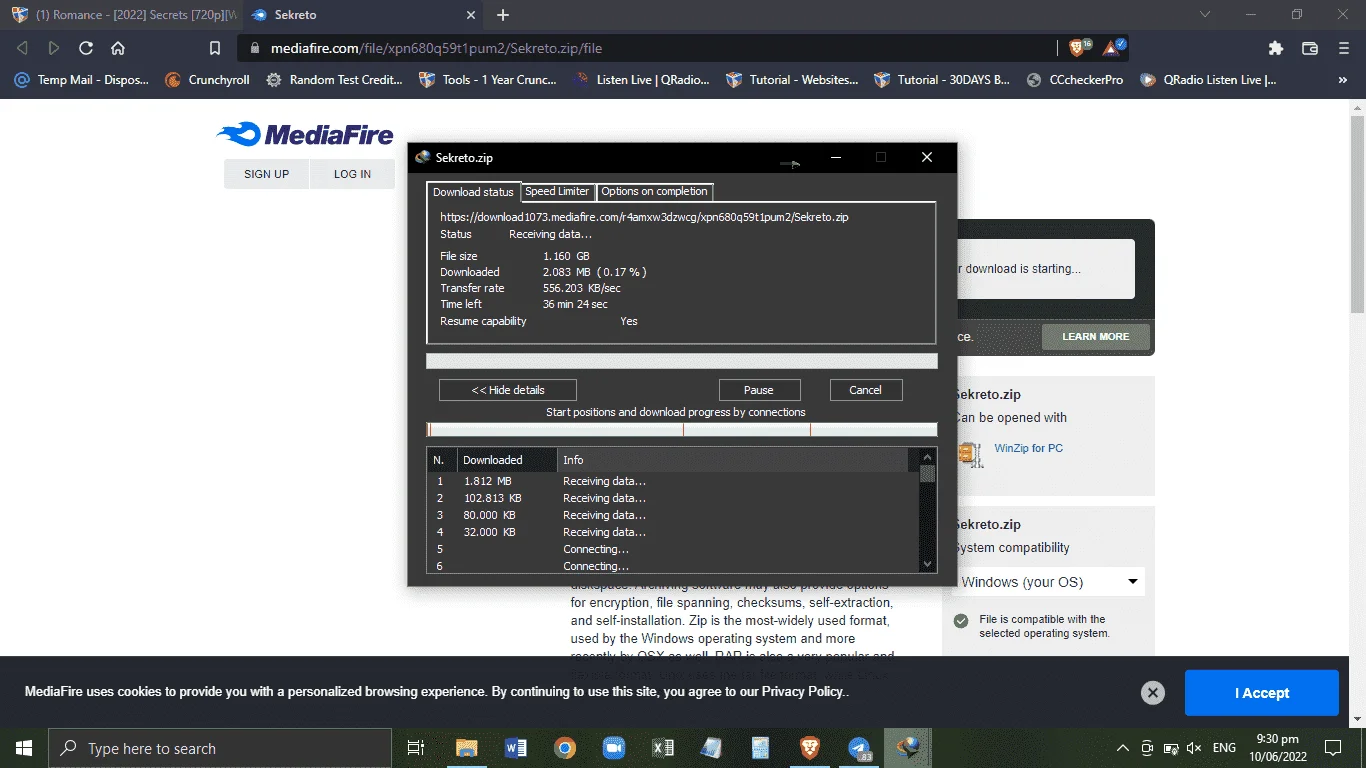Bookmark this page with the bookmark icon

pos(215,48)
